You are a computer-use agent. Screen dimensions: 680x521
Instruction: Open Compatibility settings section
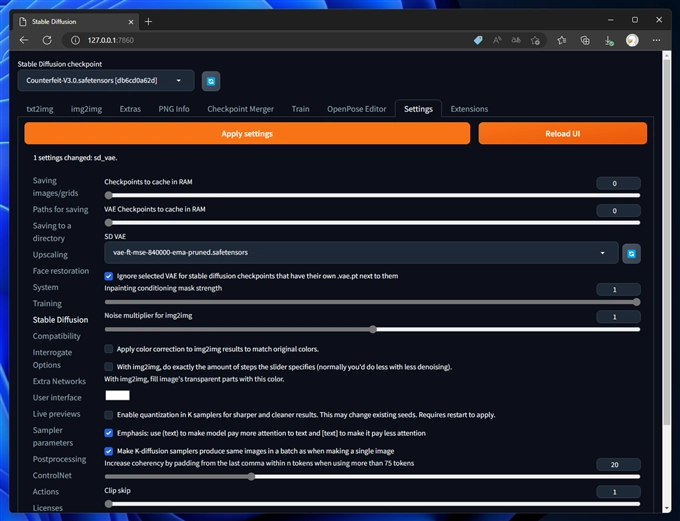coord(56,336)
